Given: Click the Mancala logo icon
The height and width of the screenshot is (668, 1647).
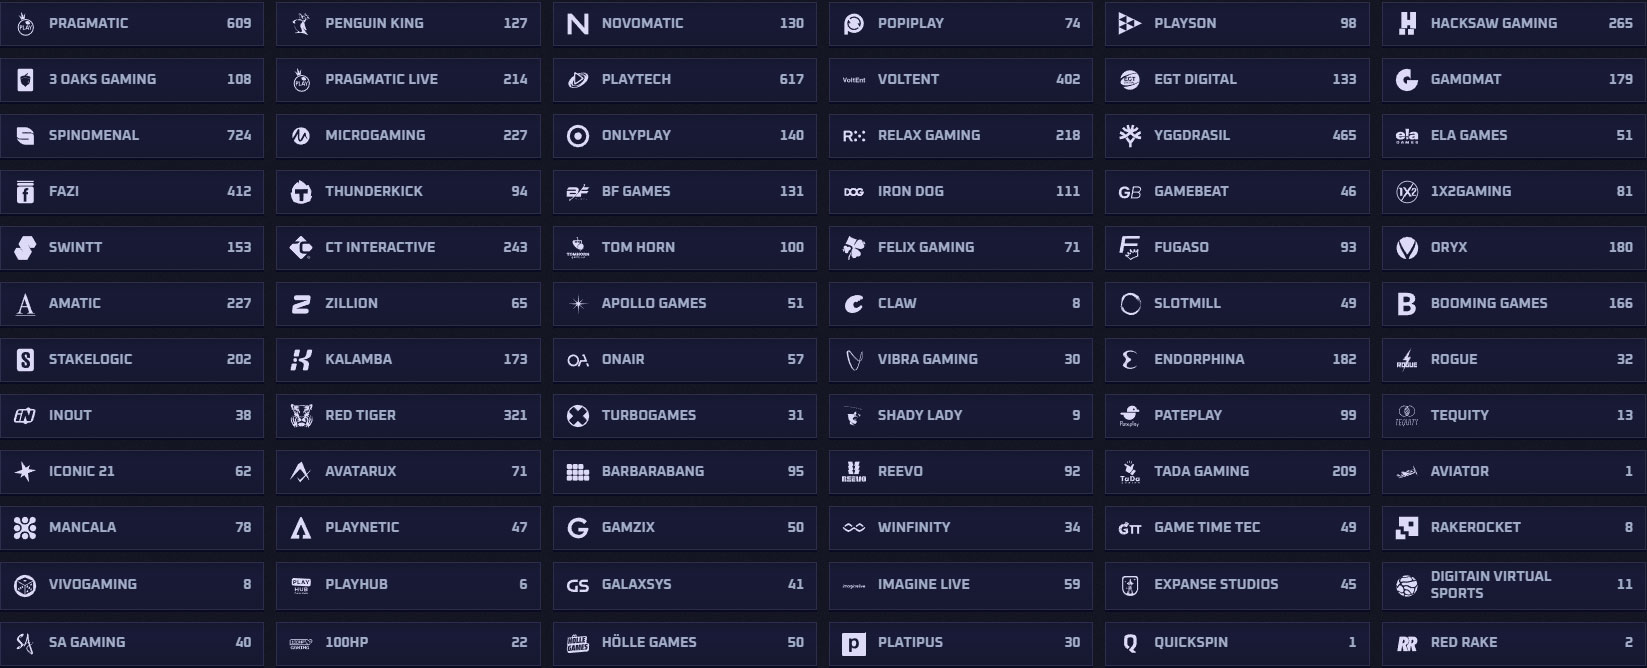Looking at the screenshot, I should click(x=26, y=528).
